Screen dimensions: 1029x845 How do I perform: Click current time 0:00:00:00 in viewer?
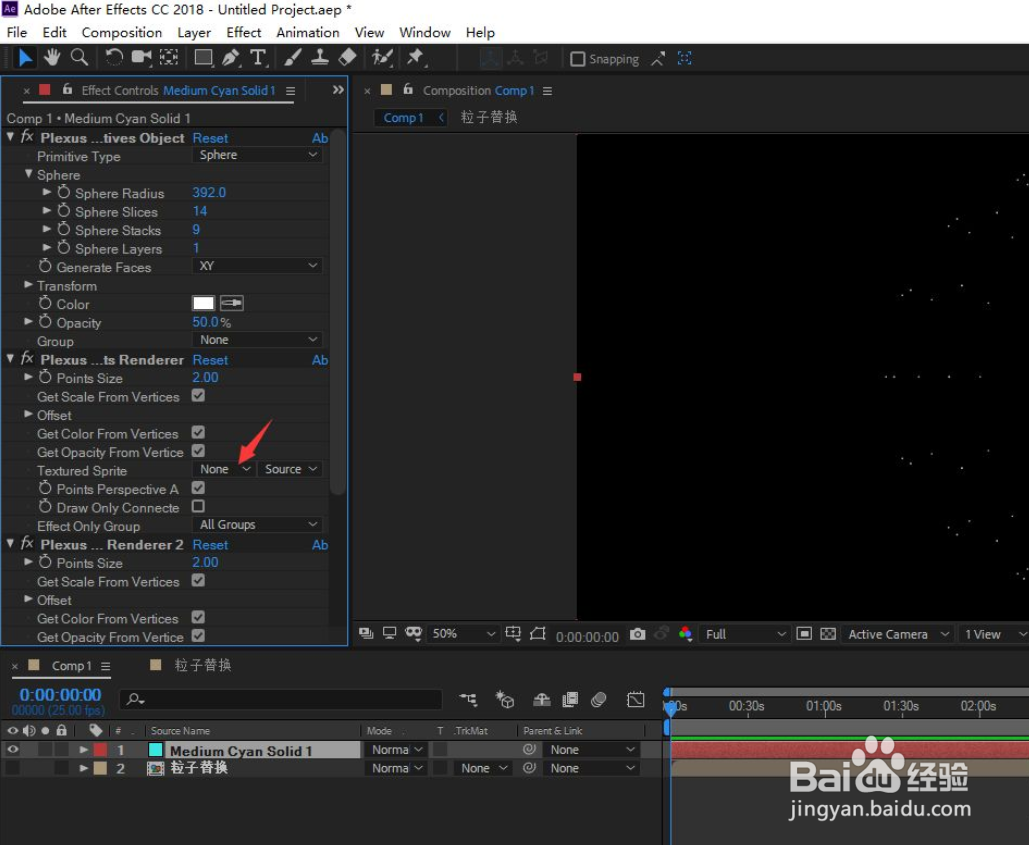point(587,637)
